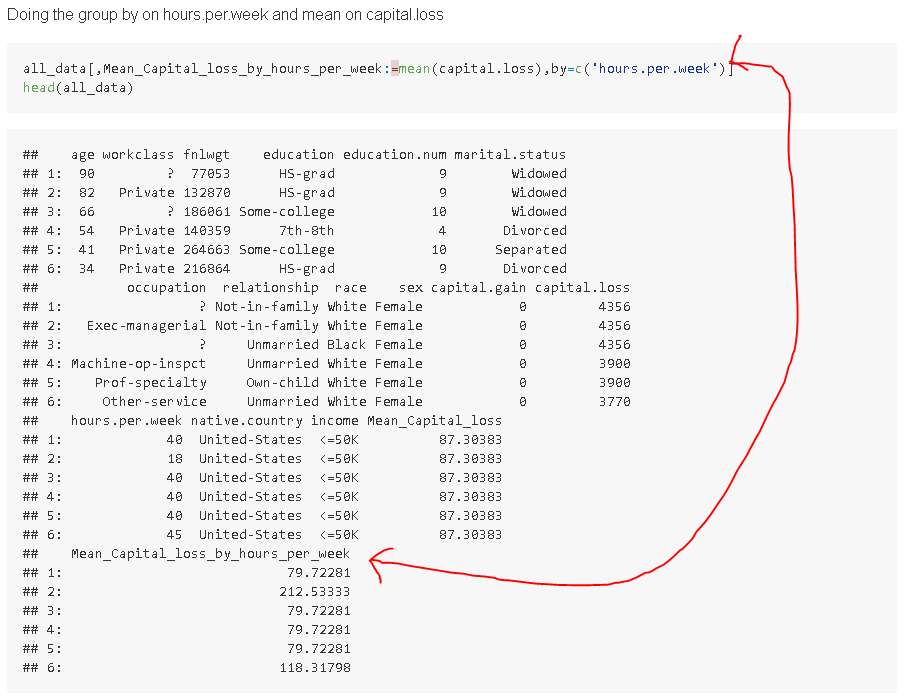Select the Mean_Capital_loss_by_hours_per_week assignment name
The image size is (907, 698).
tap(253, 68)
